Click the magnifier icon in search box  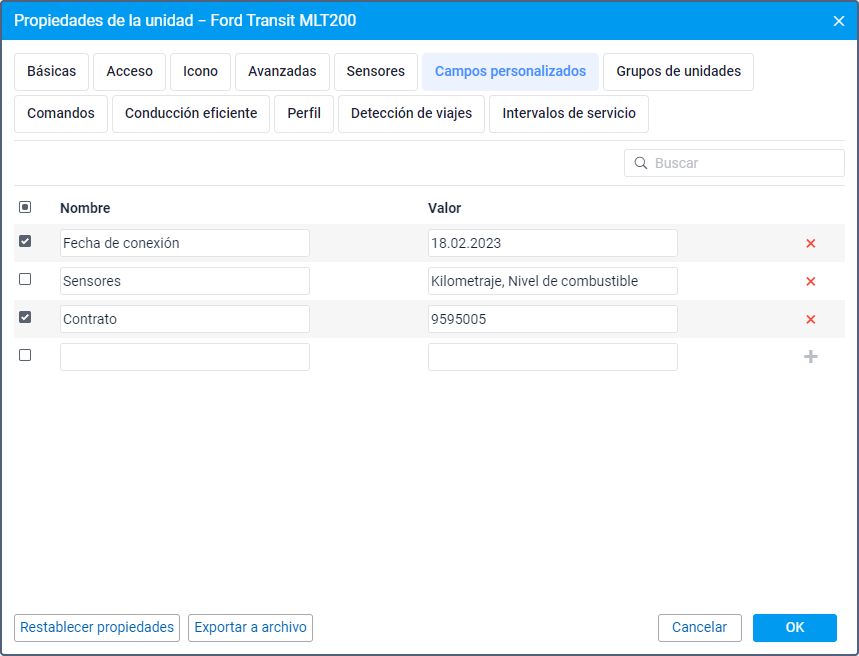pos(640,163)
